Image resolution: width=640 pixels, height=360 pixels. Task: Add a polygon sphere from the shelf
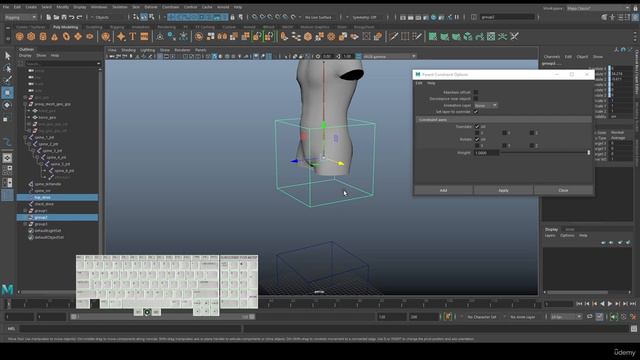click(19, 37)
